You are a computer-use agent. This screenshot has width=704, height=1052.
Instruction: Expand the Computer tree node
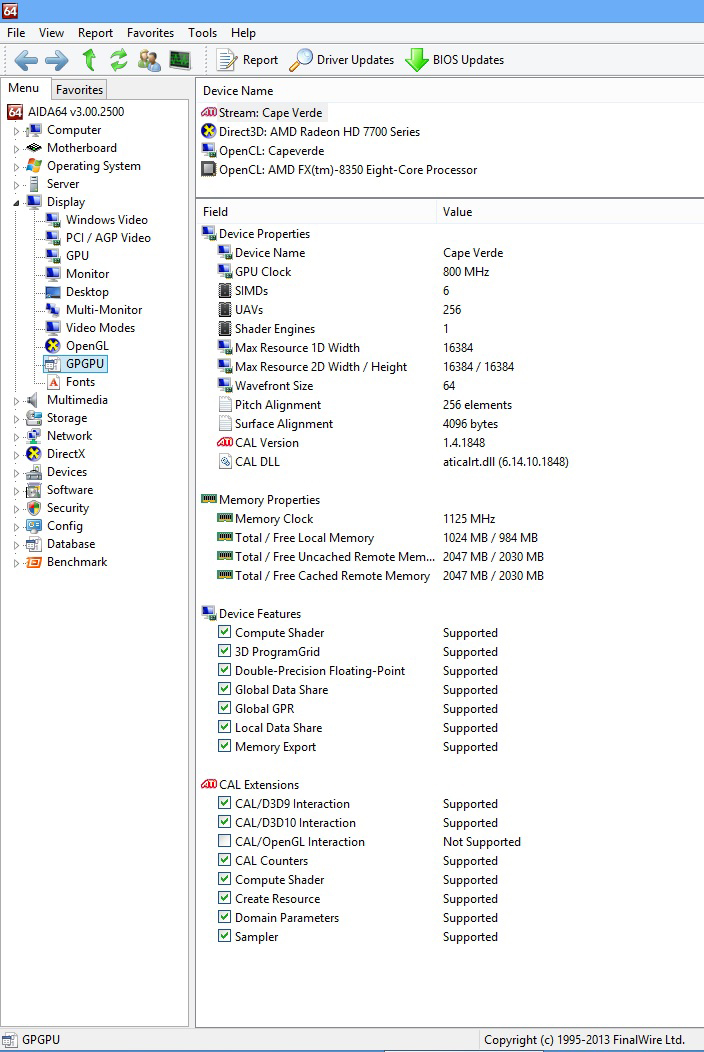[16, 131]
